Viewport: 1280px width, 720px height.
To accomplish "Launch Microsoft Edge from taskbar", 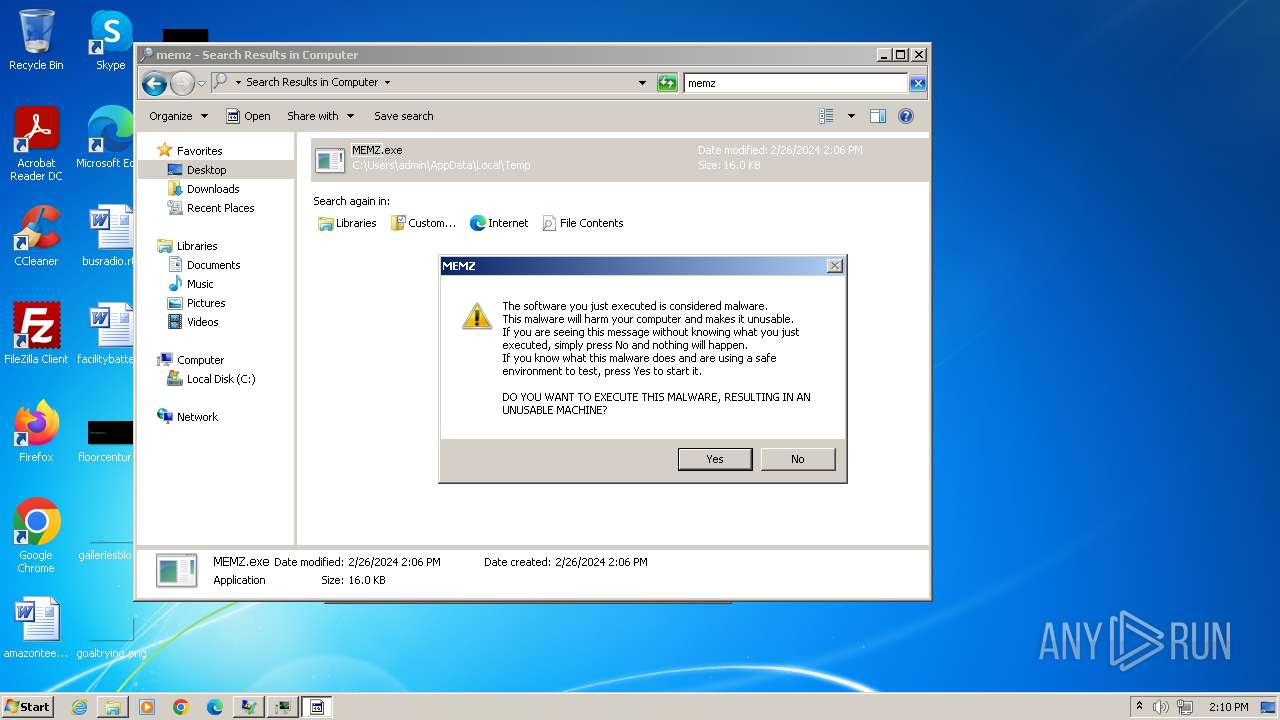I will [215, 707].
